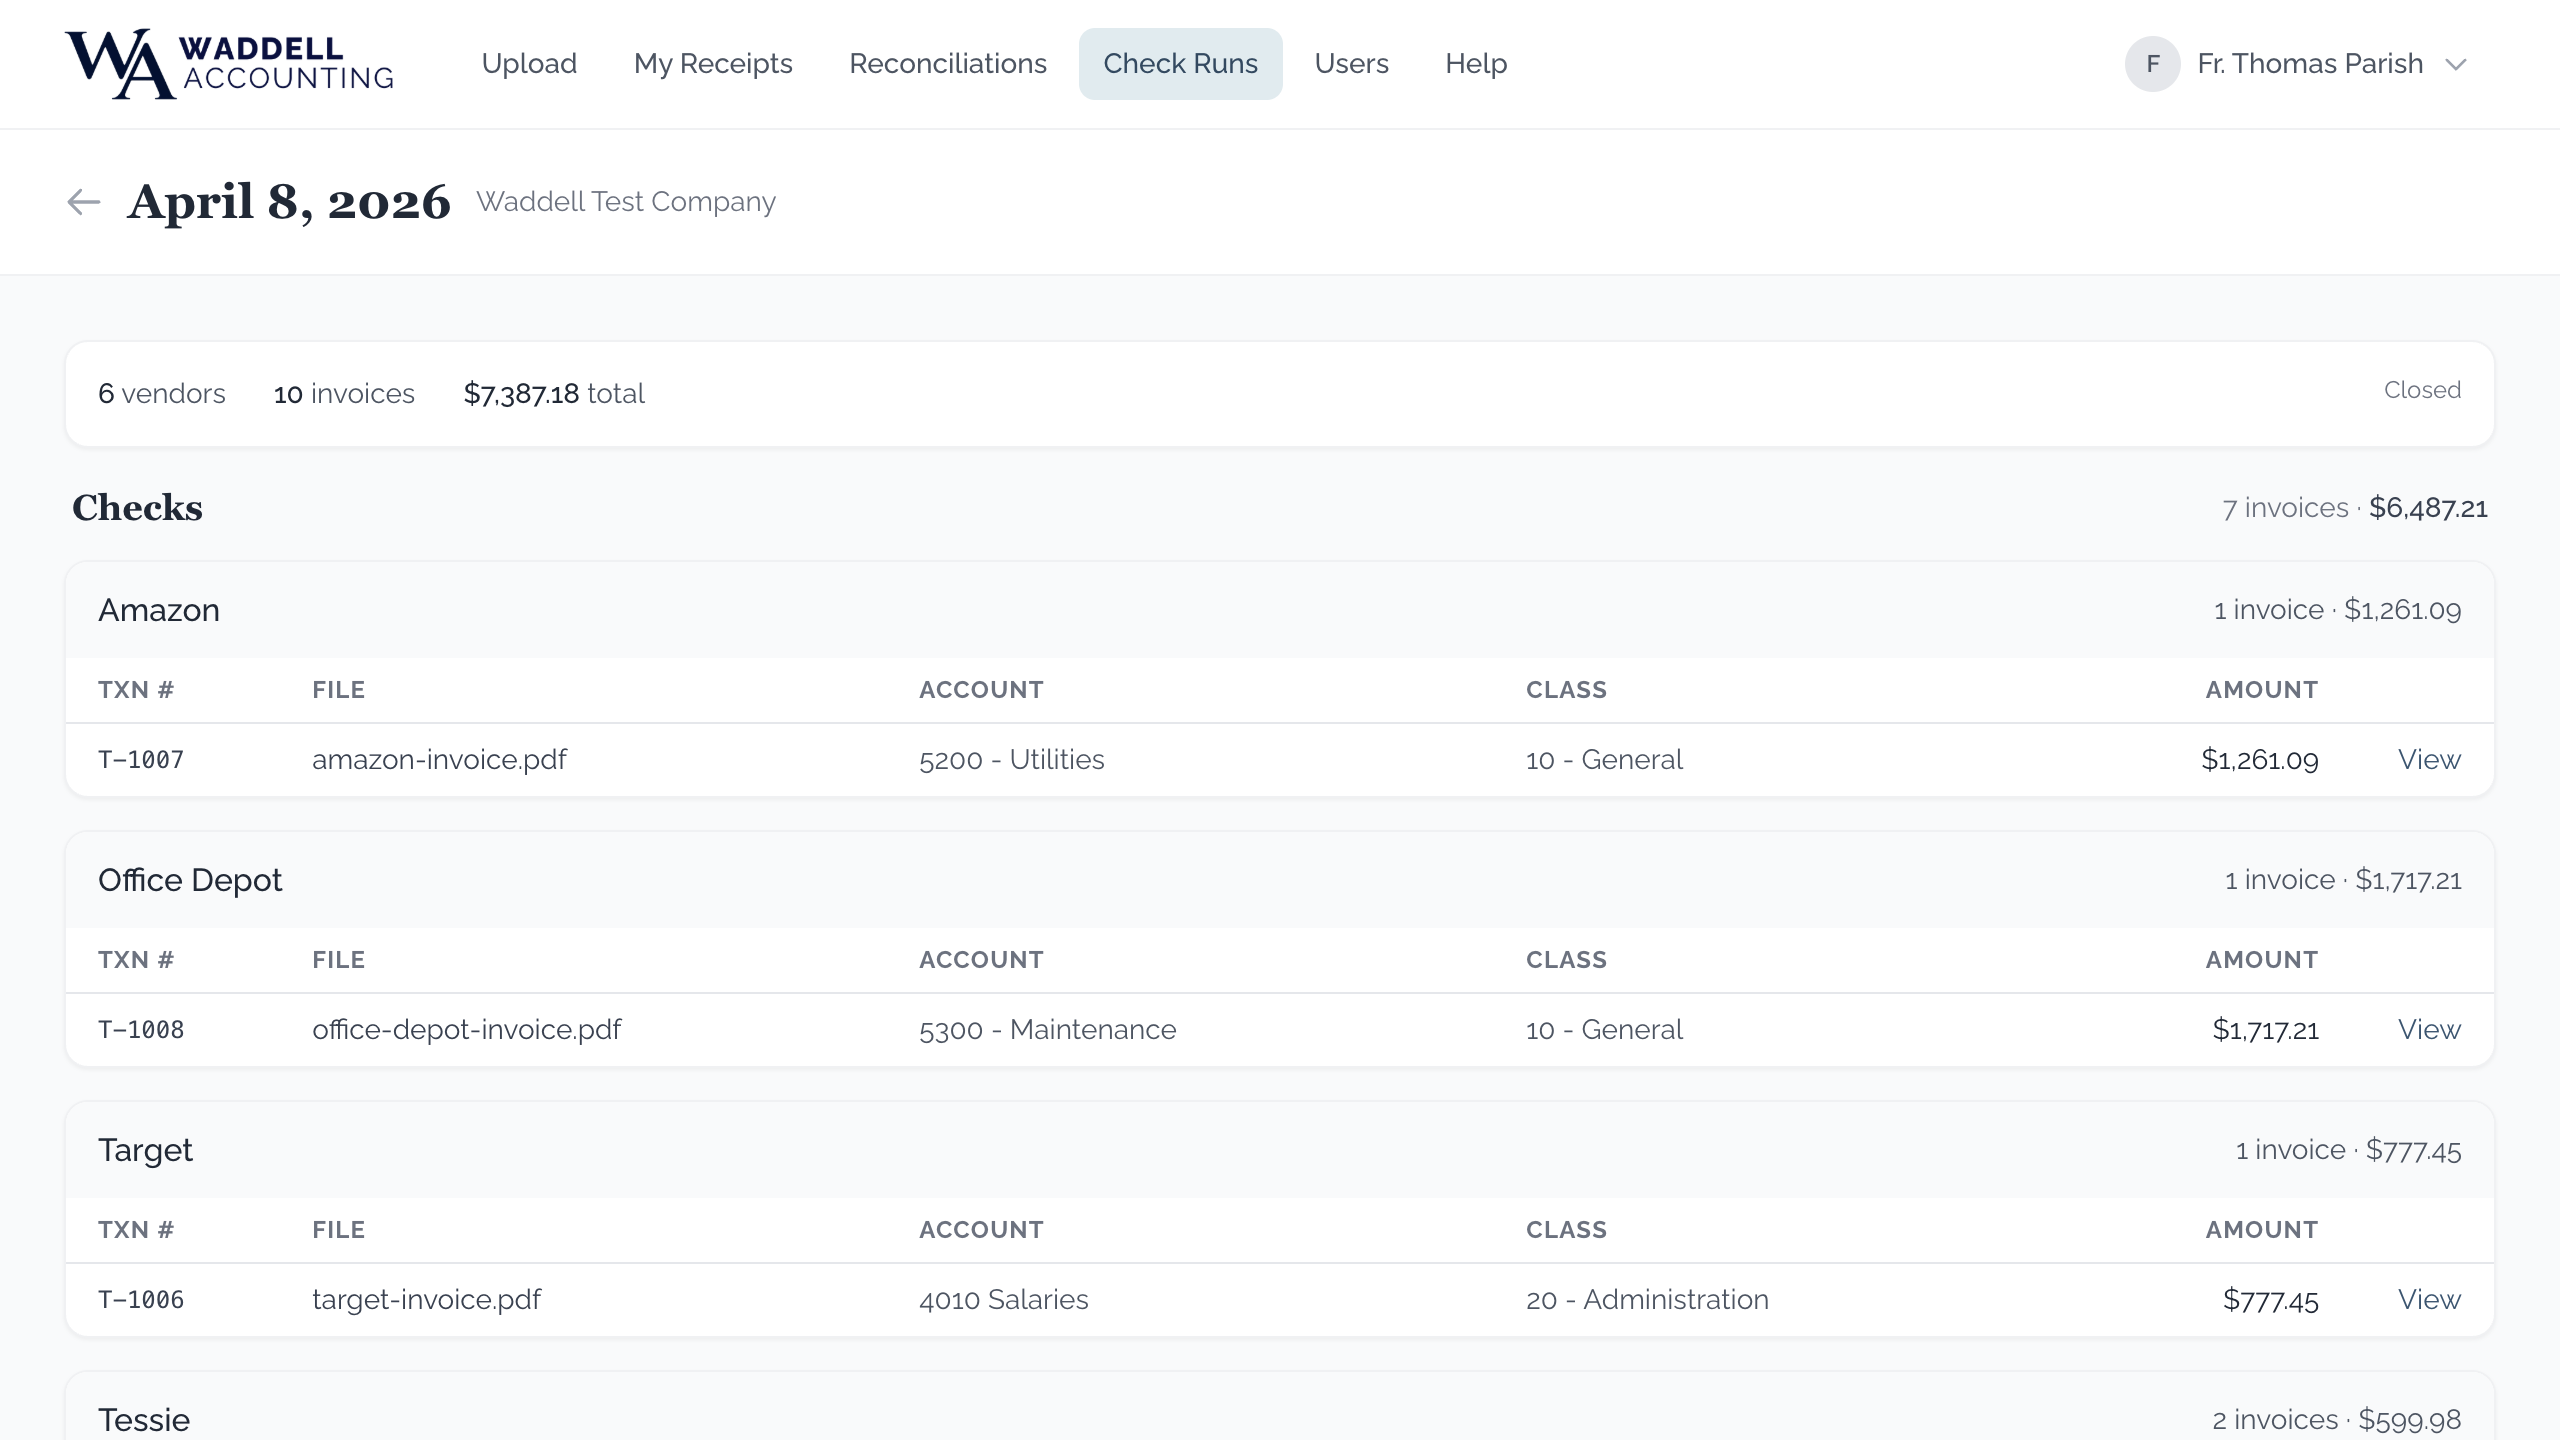Go to Reconciliations

tap(948, 64)
